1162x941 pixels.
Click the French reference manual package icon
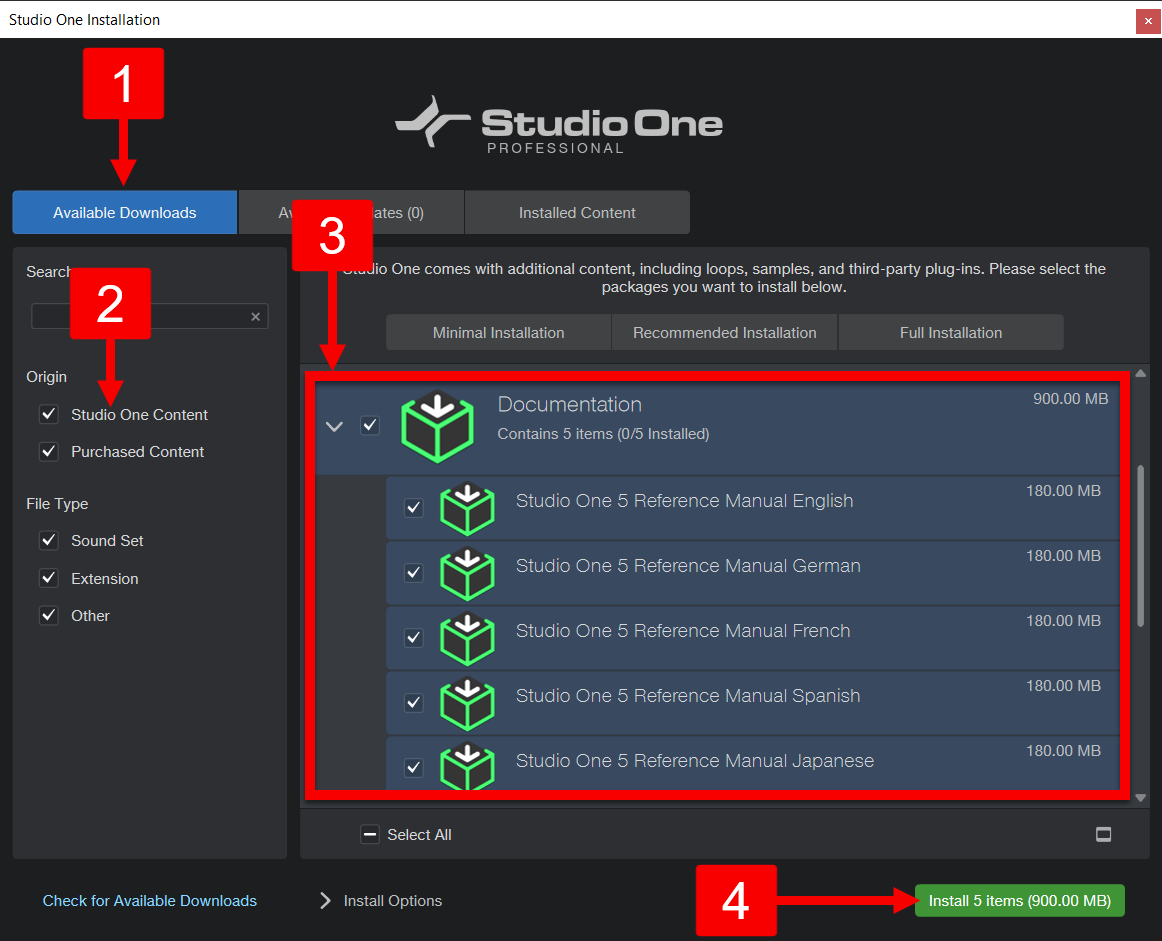click(x=467, y=637)
